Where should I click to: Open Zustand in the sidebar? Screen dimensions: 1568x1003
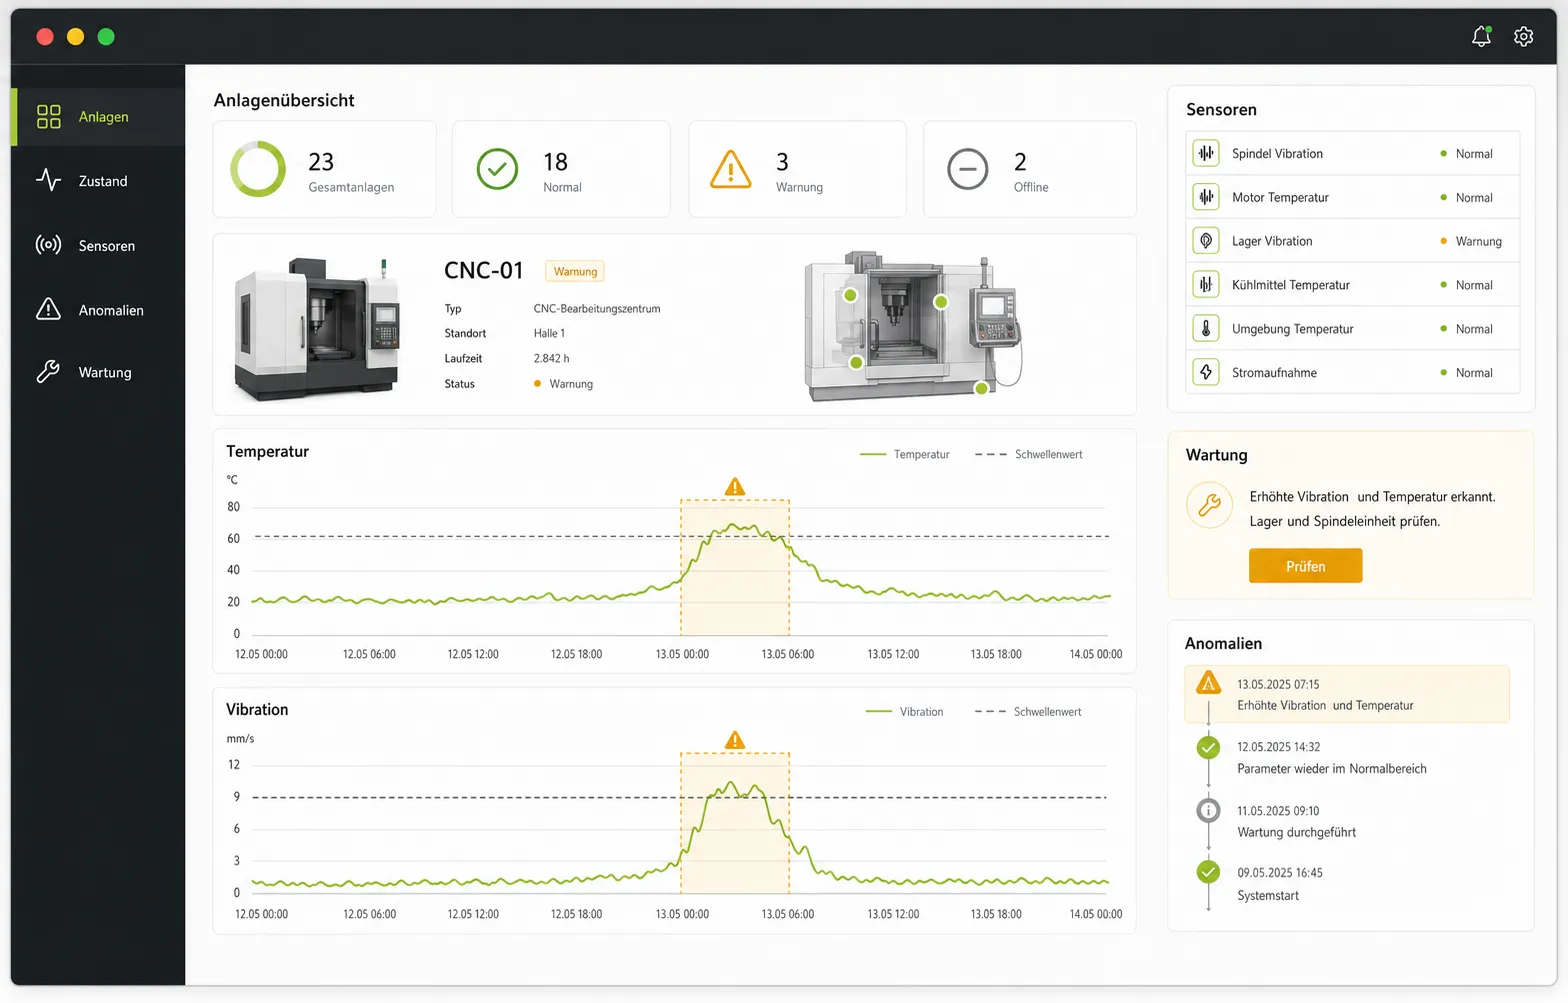click(98, 181)
